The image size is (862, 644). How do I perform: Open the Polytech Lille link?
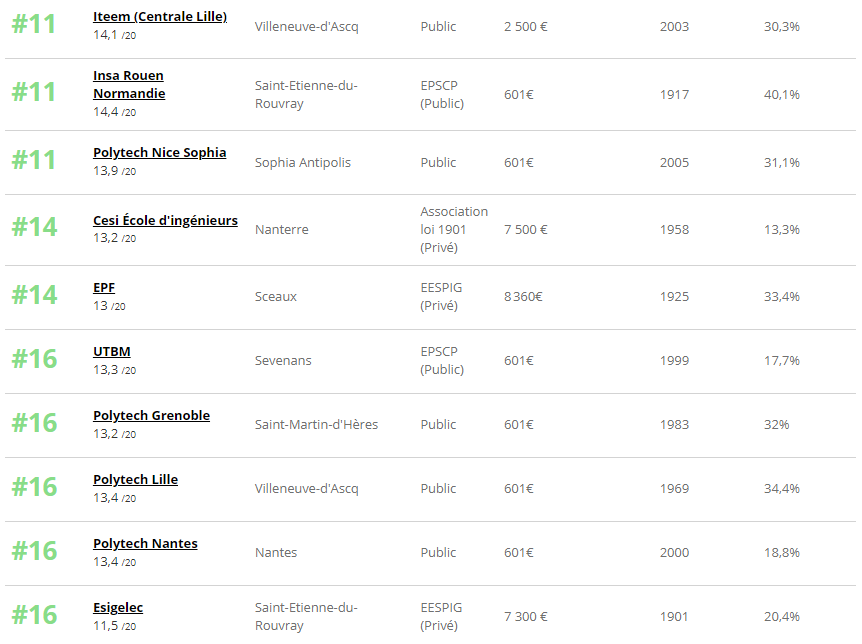click(x=135, y=480)
